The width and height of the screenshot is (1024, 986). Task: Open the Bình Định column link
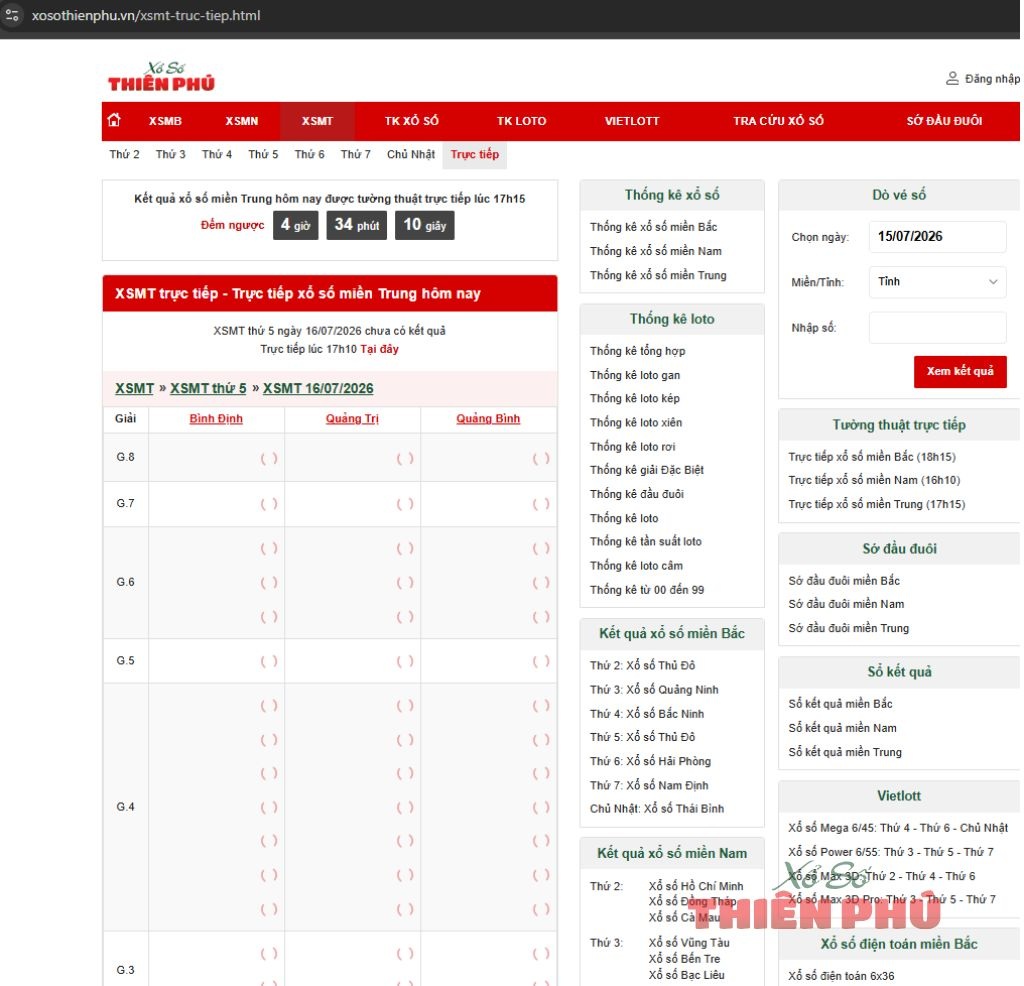[216, 419]
